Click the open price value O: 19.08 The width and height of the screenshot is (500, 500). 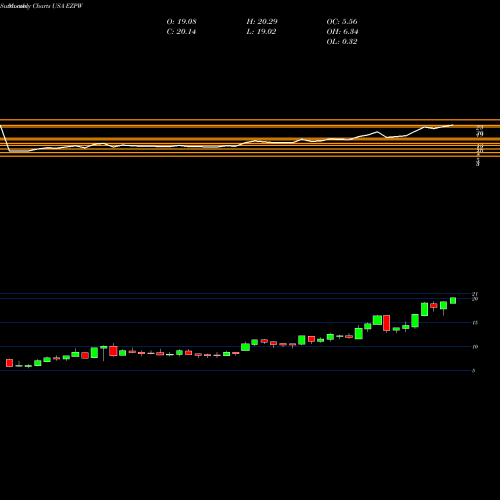pyautogui.click(x=181, y=22)
